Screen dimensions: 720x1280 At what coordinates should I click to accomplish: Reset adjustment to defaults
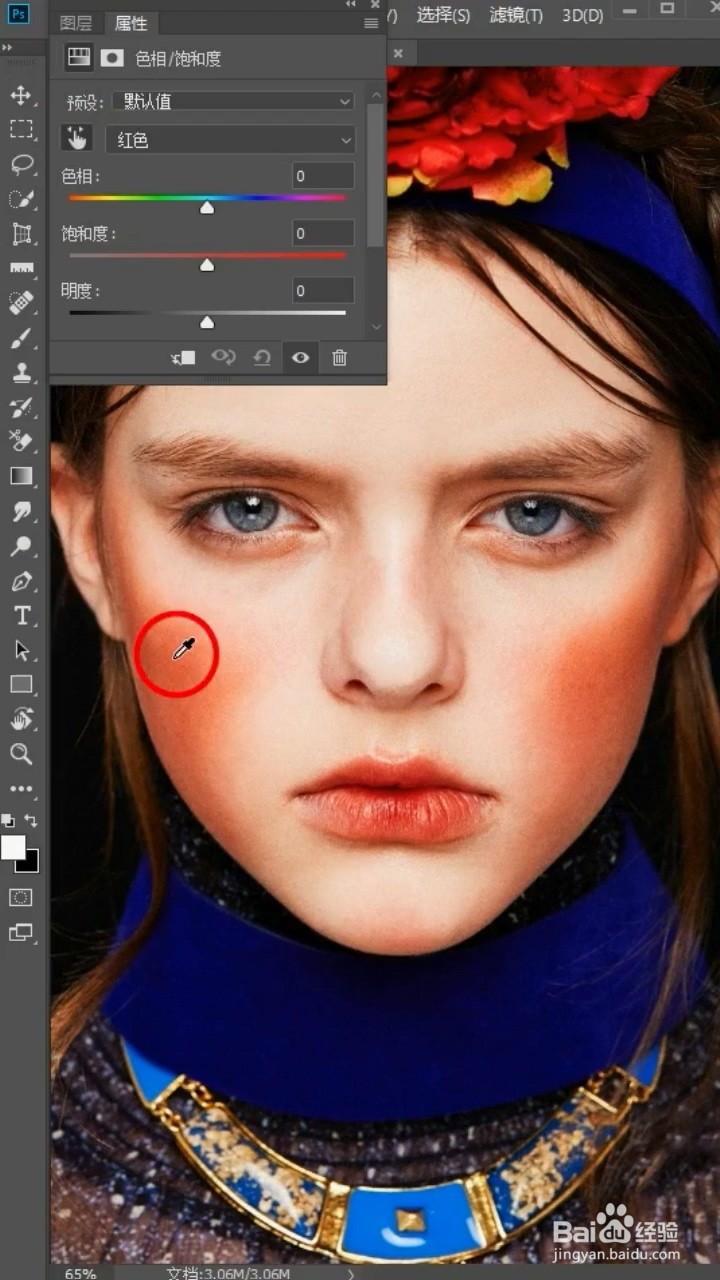pyautogui.click(x=262, y=357)
